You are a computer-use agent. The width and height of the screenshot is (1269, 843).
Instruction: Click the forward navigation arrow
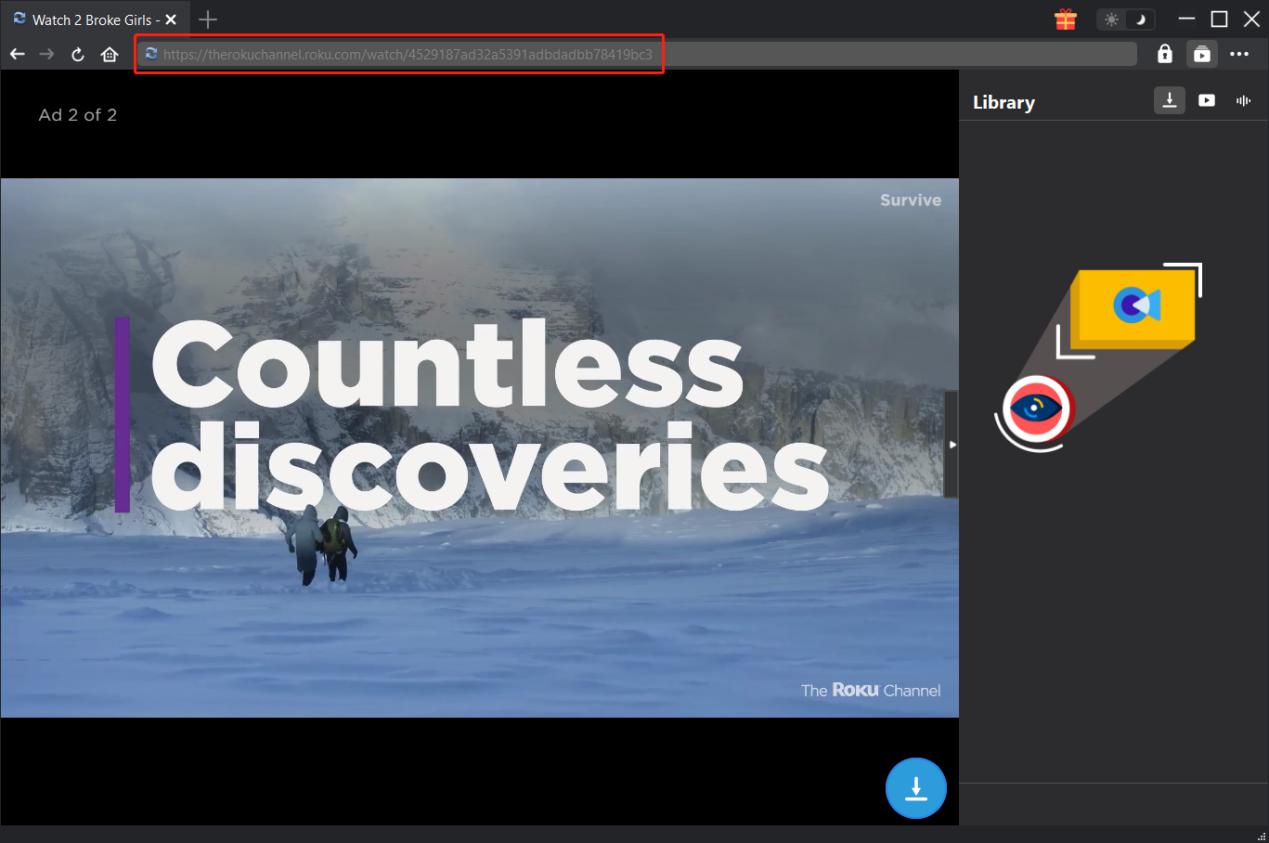(47, 54)
